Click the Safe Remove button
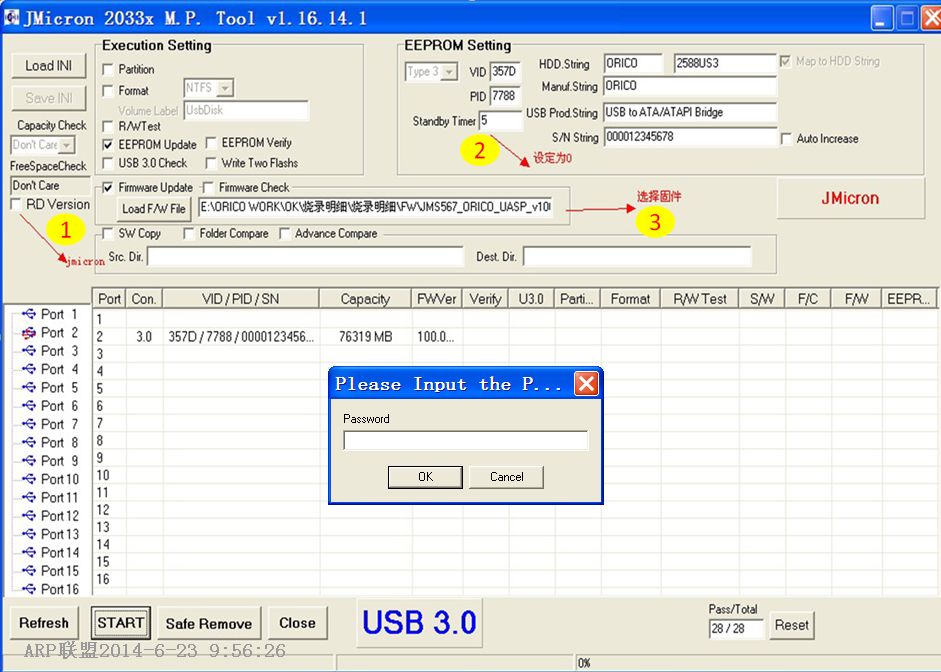The image size is (941, 672). tap(209, 623)
